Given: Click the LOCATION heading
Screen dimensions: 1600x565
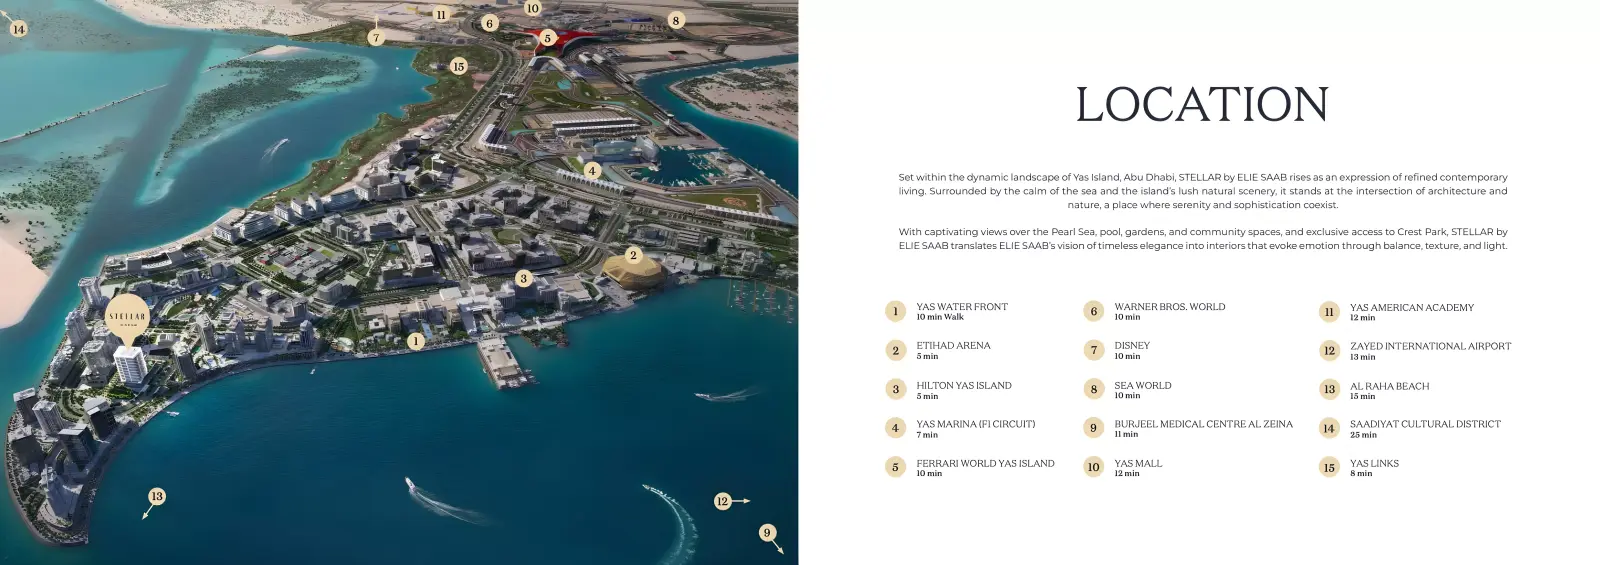Looking at the screenshot, I should click(1202, 105).
